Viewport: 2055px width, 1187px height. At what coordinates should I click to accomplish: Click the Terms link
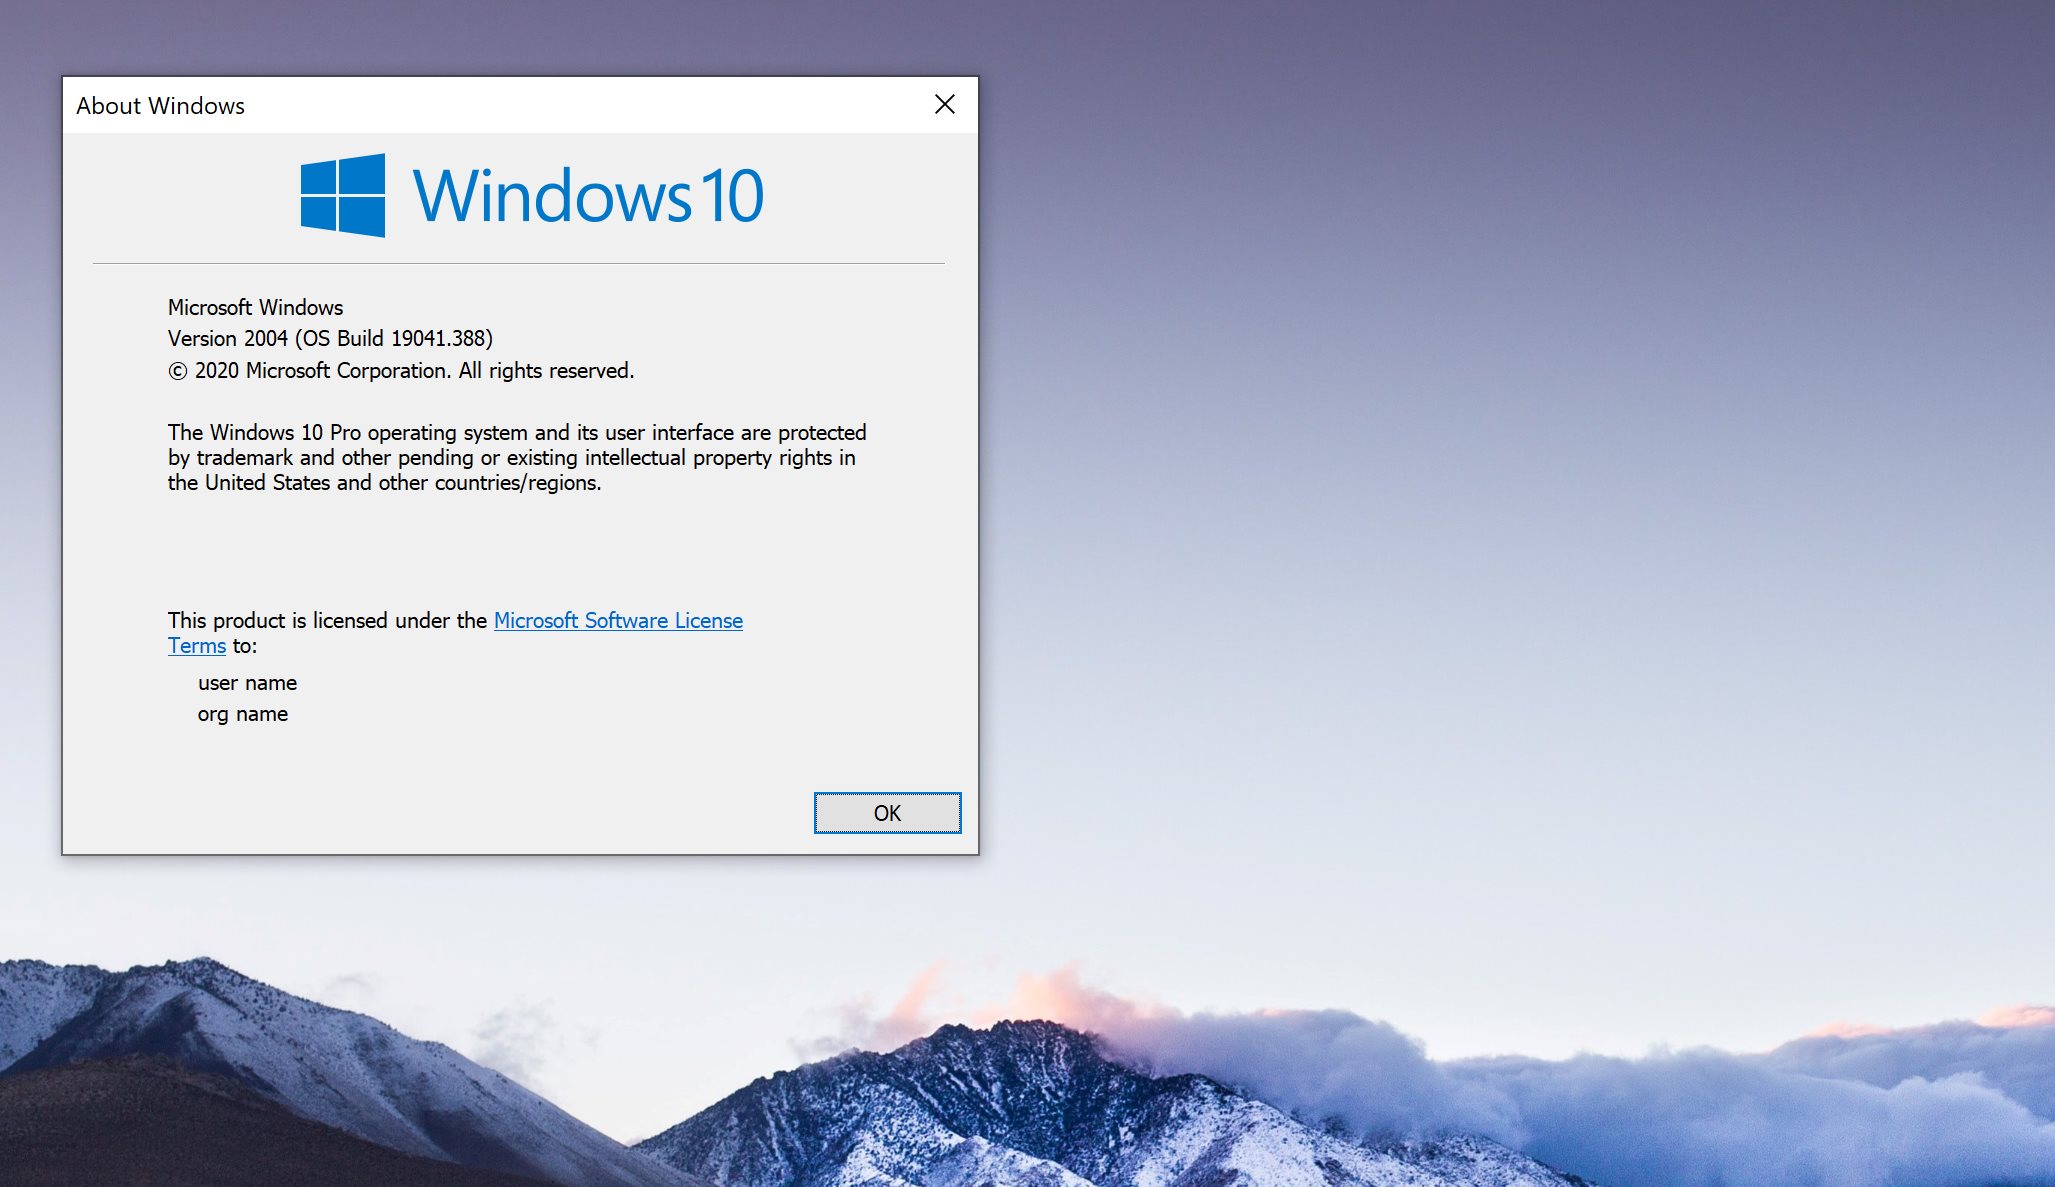click(x=197, y=646)
